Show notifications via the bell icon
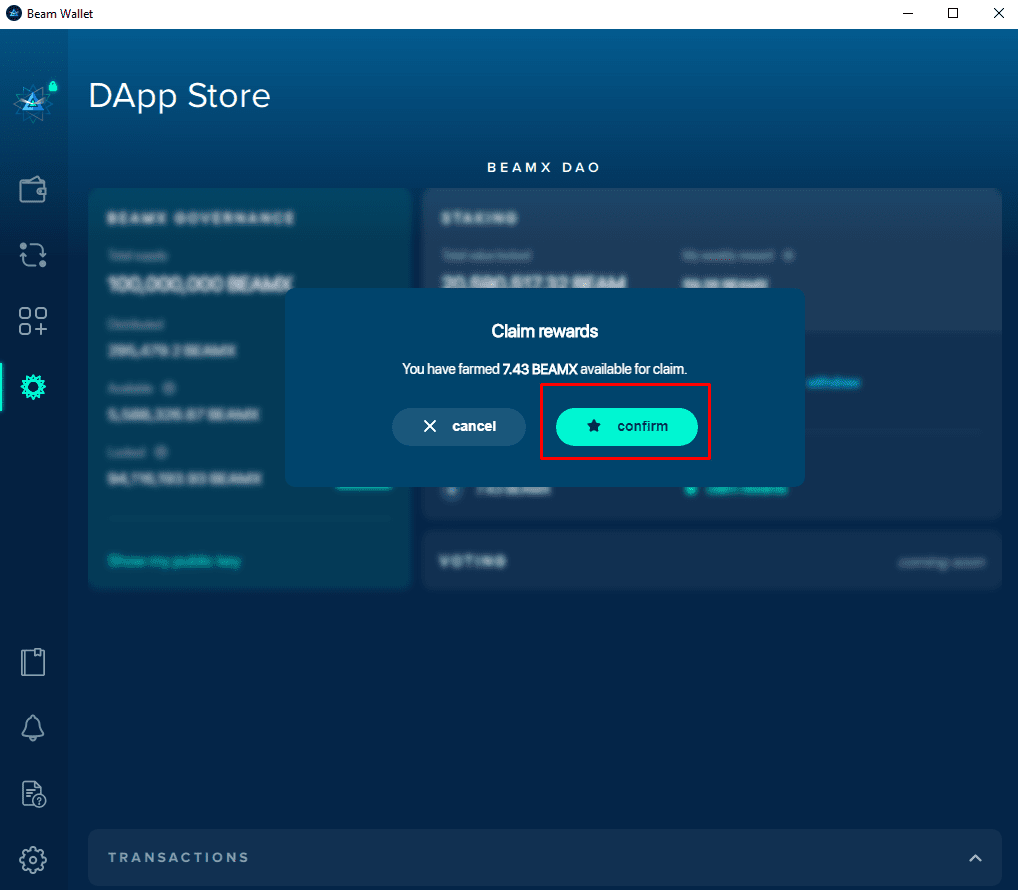This screenshot has height=890, width=1018. coord(33,728)
